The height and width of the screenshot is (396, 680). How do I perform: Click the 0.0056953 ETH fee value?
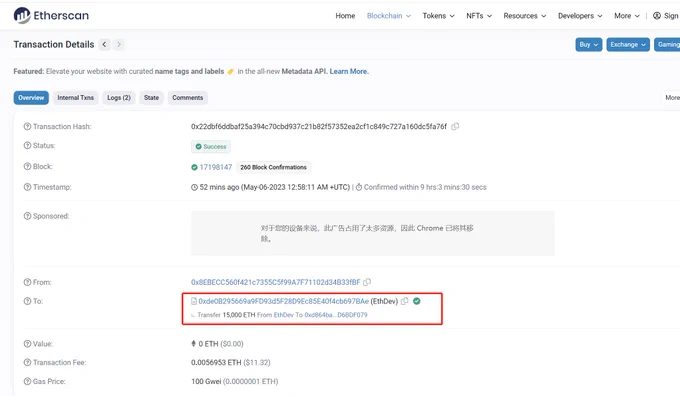(x=216, y=362)
